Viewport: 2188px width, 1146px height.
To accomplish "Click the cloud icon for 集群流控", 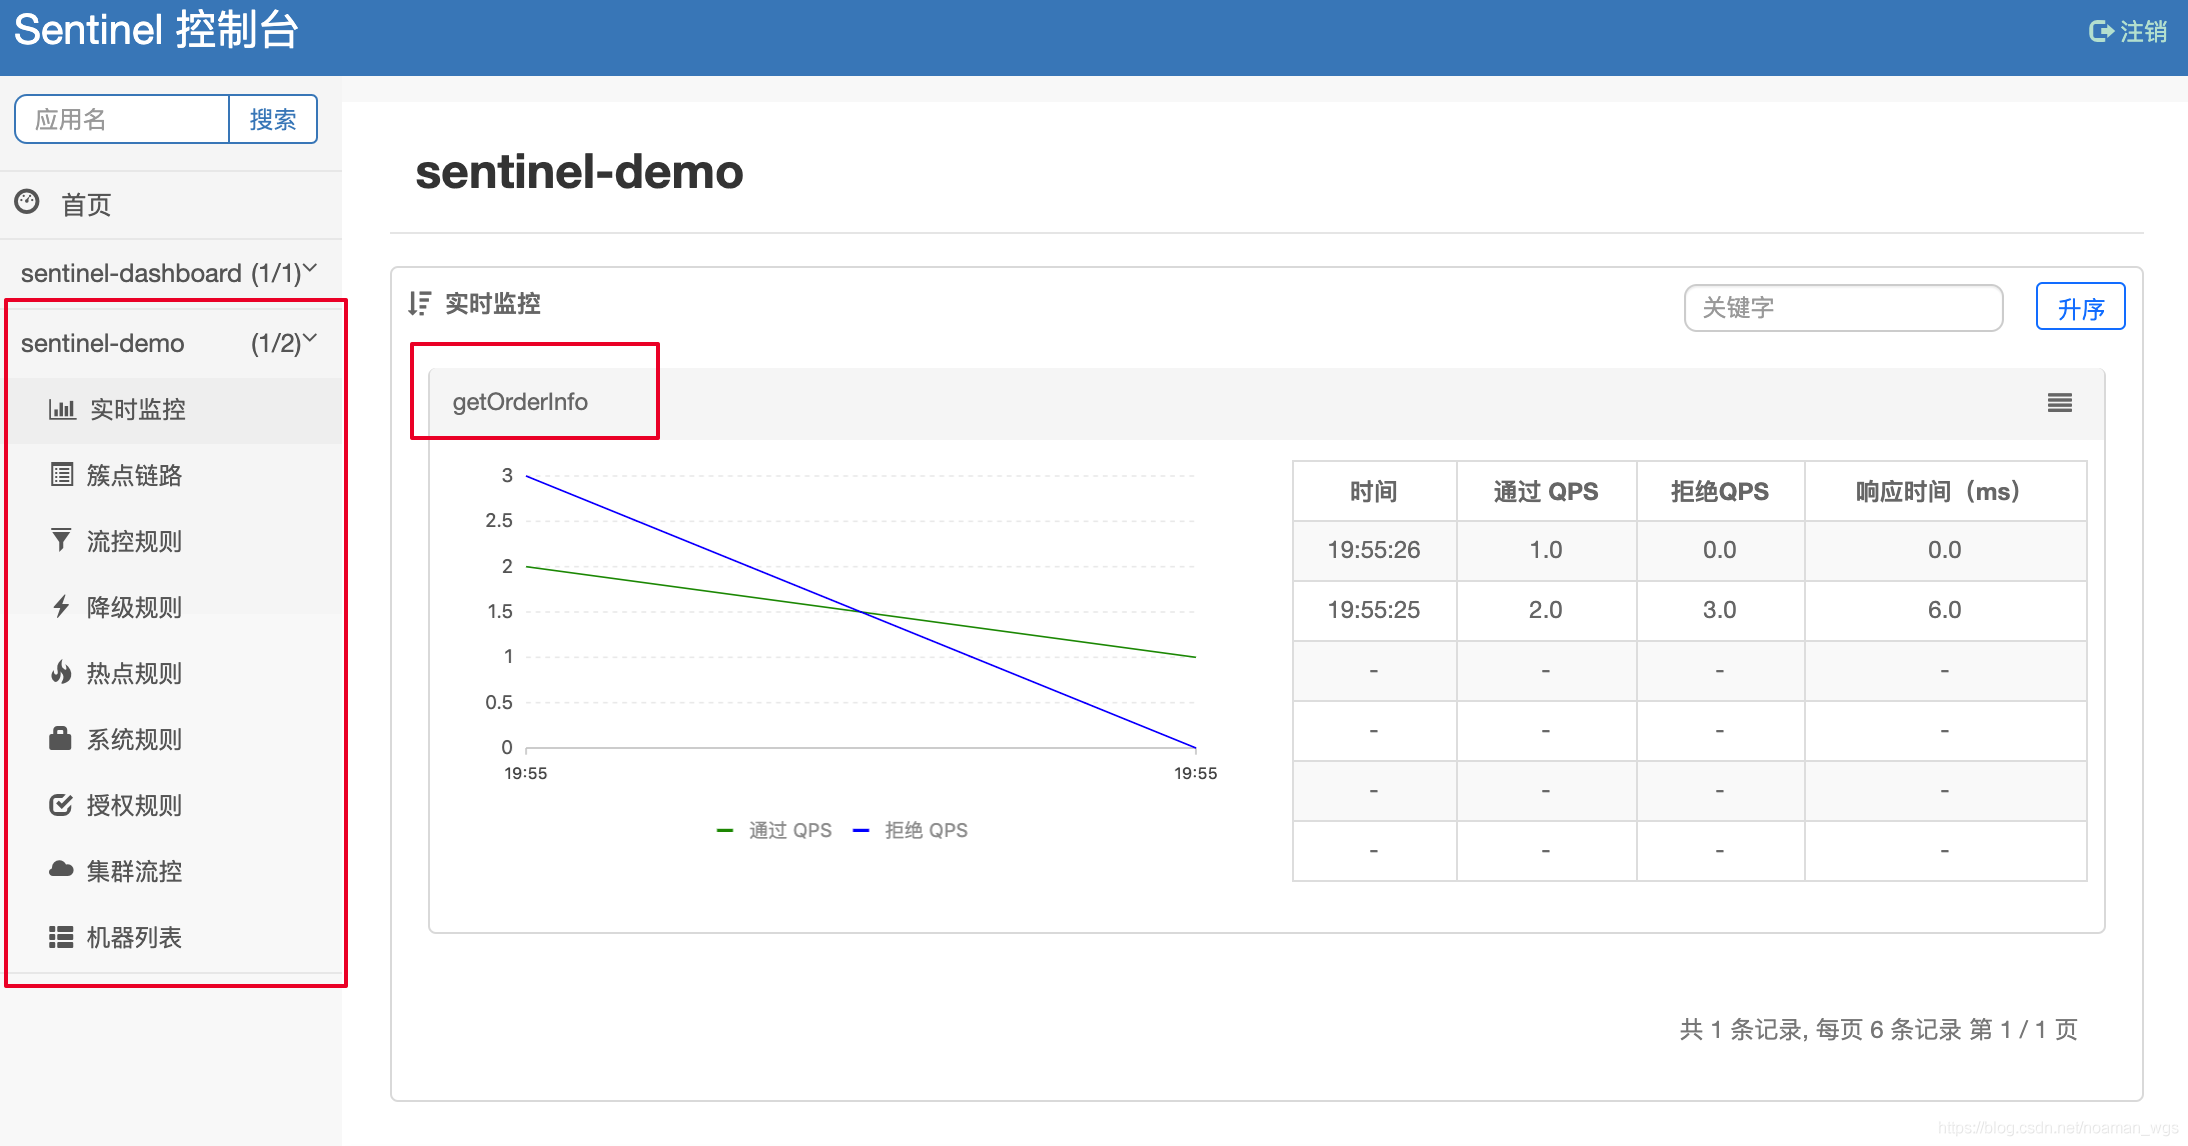I will pos(61,870).
